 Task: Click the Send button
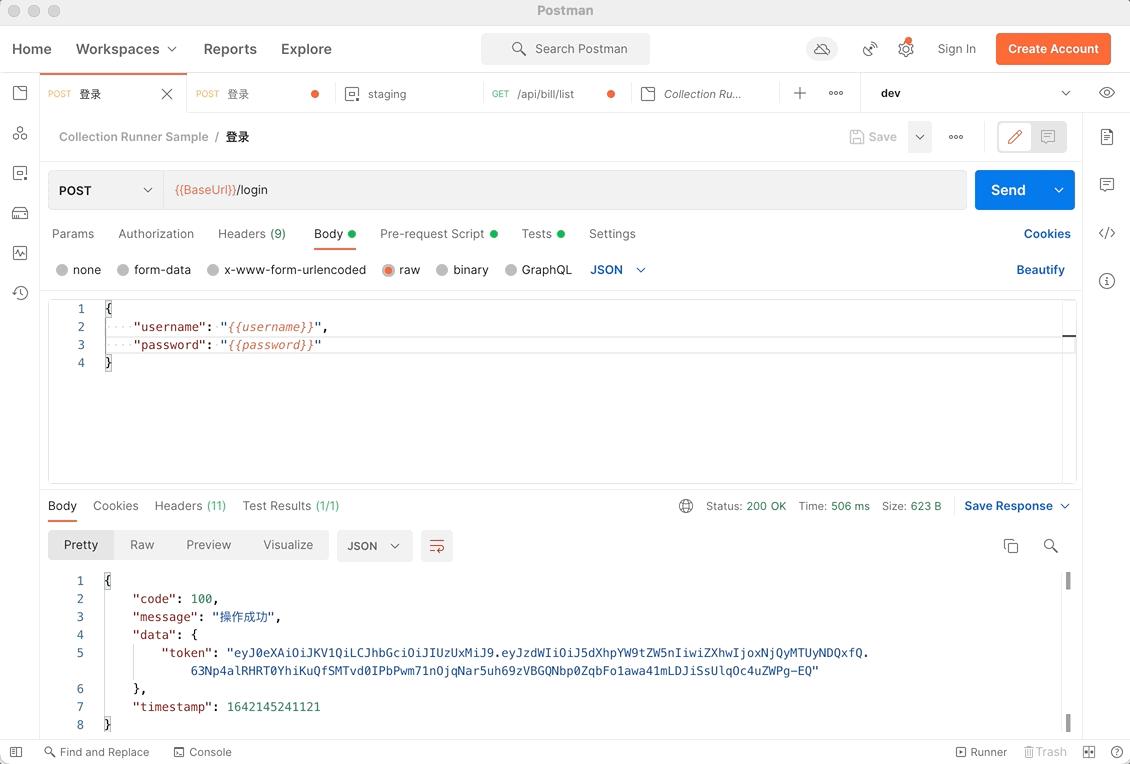[1008, 189]
